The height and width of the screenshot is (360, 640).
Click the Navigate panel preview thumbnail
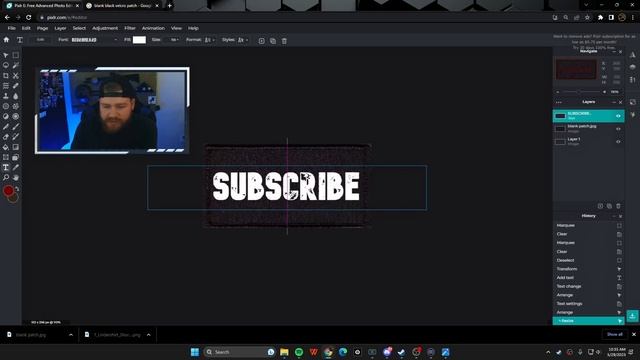click(x=576, y=69)
